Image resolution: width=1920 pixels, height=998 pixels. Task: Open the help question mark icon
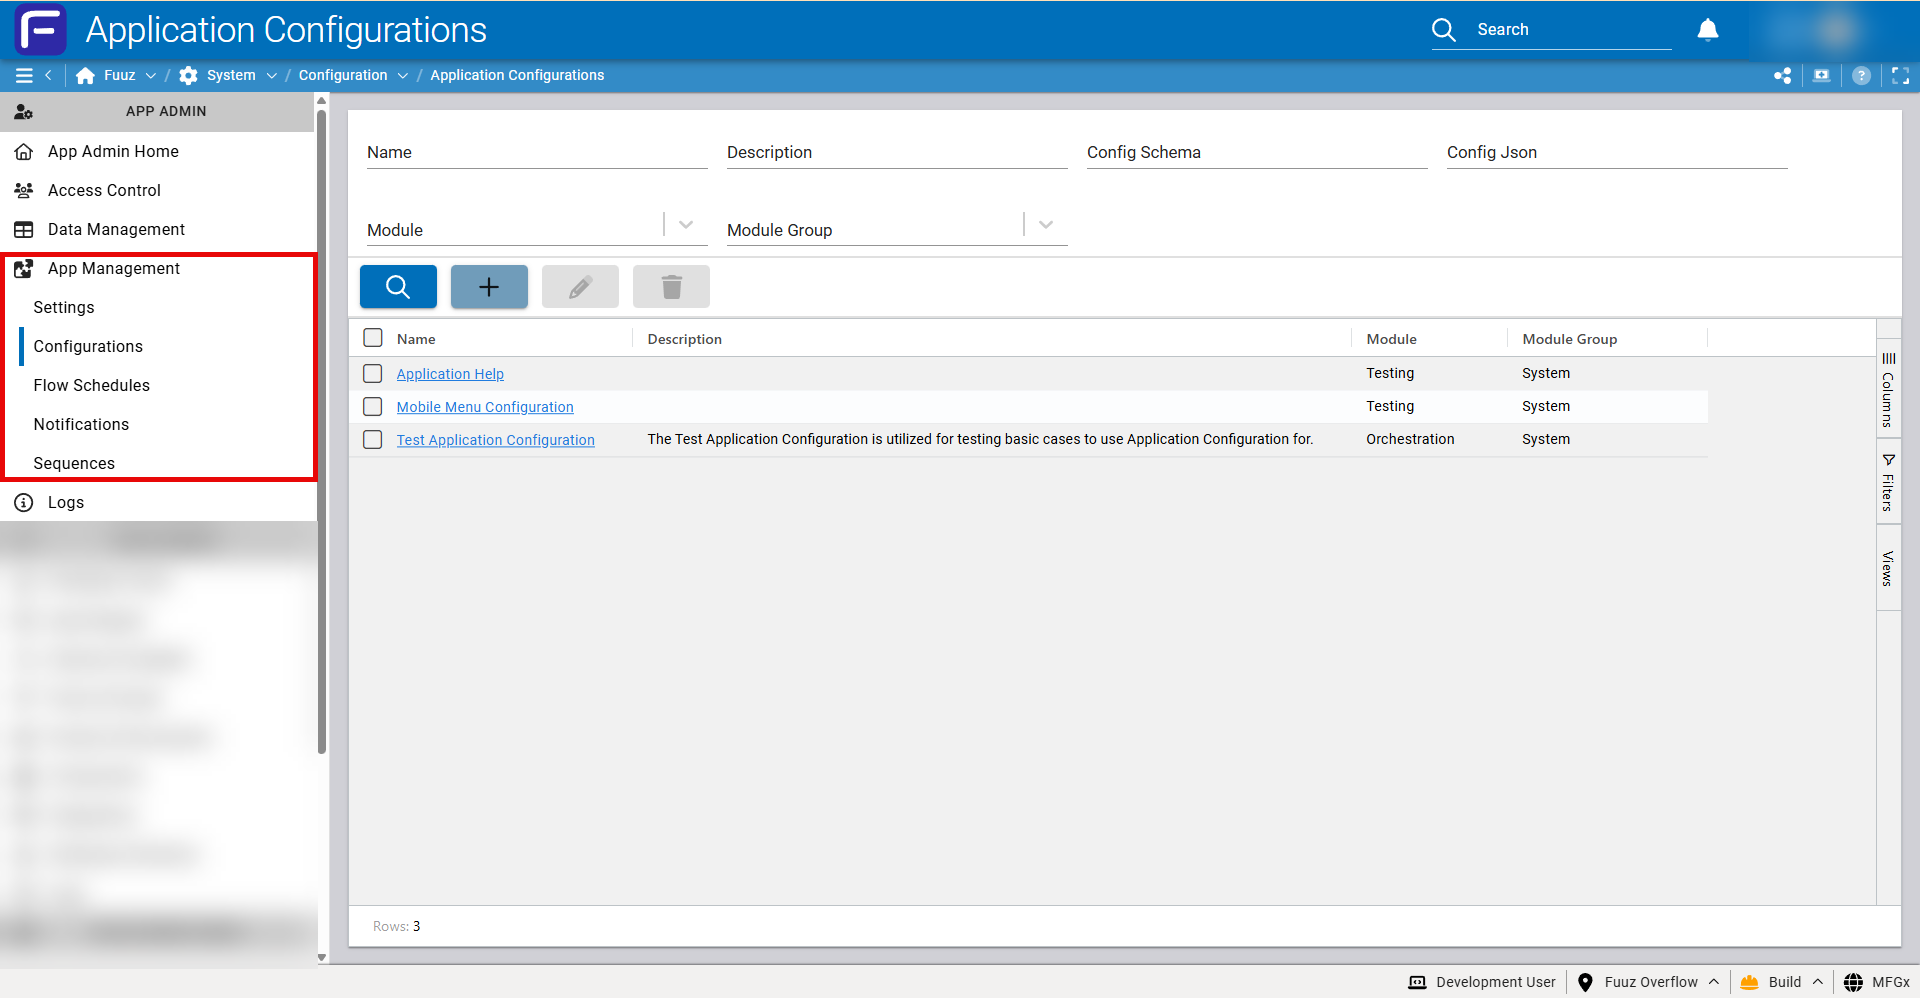tap(1861, 76)
